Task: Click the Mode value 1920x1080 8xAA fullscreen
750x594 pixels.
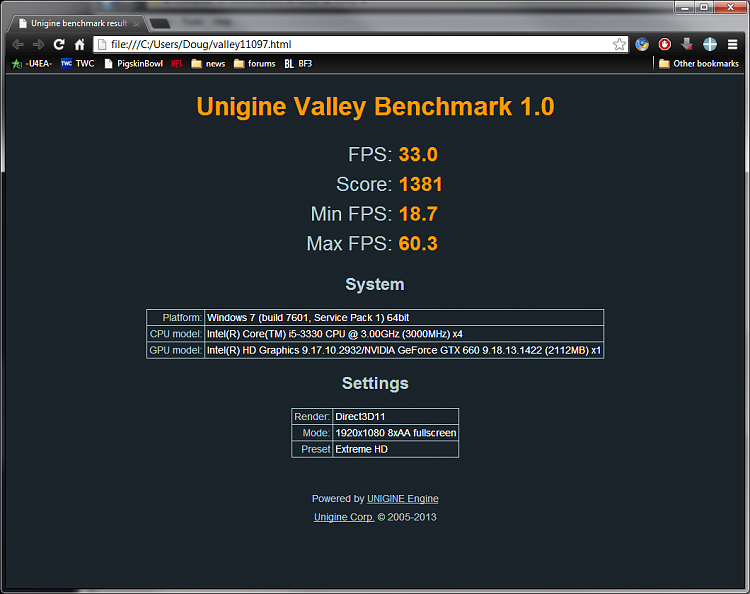Action: click(x=395, y=433)
